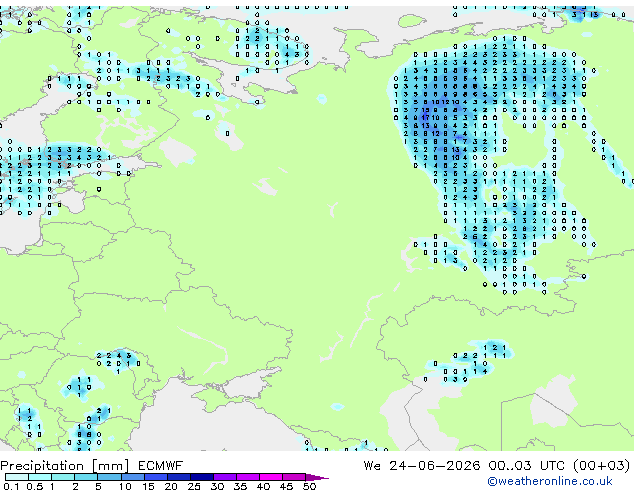Select the 35–40 mm legend color swatch
Viewport: 634px width, 490px height.
pos(247,477)
